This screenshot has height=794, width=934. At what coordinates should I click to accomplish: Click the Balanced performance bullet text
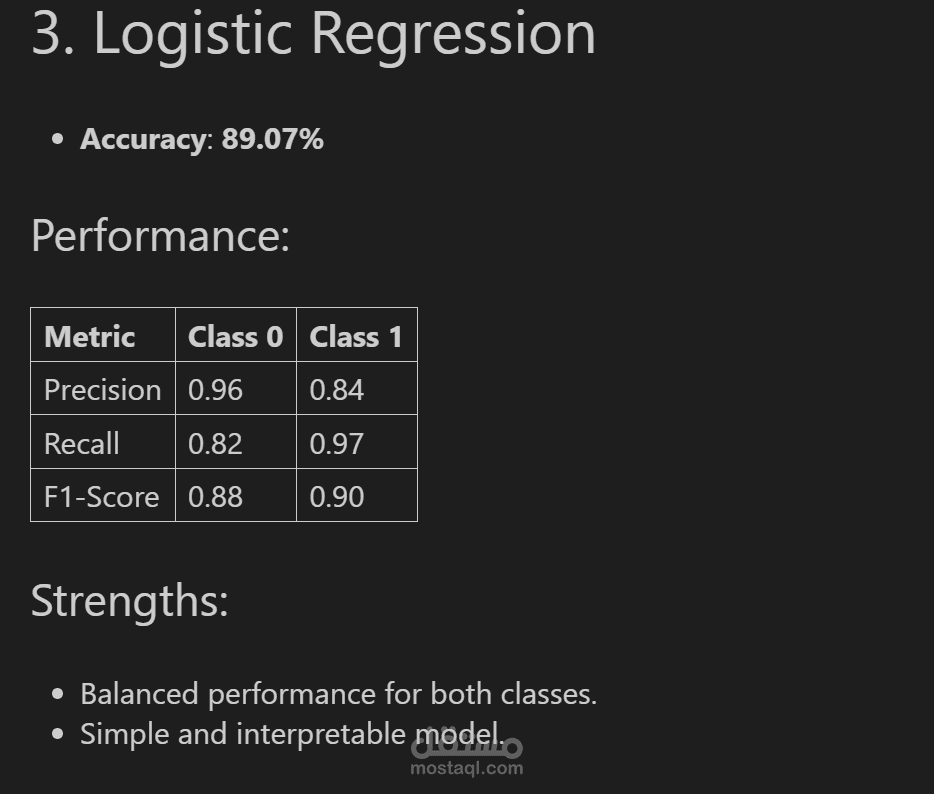(338, 695)
